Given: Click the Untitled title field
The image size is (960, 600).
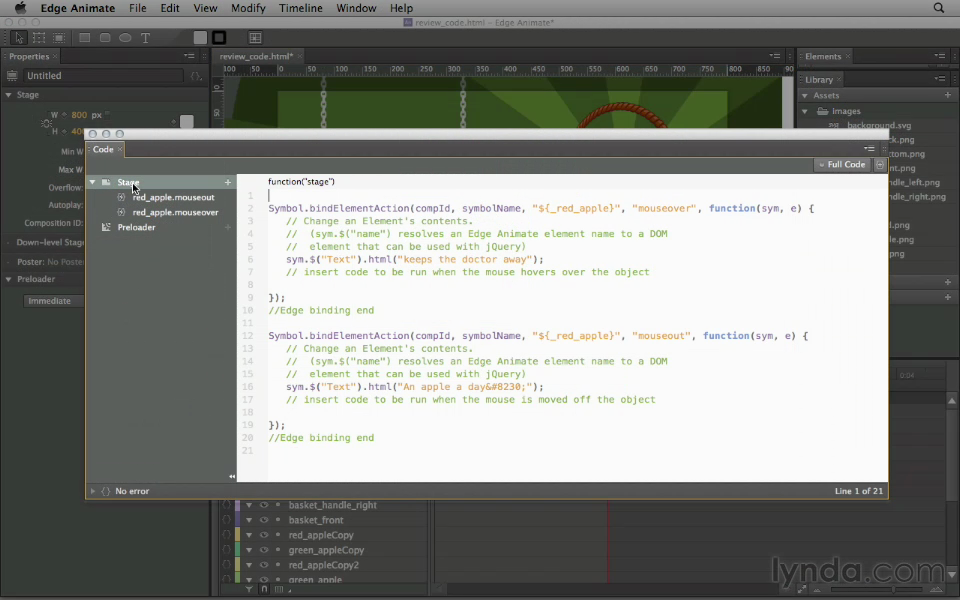Looking at the screenshot, I should pos(103,76).
